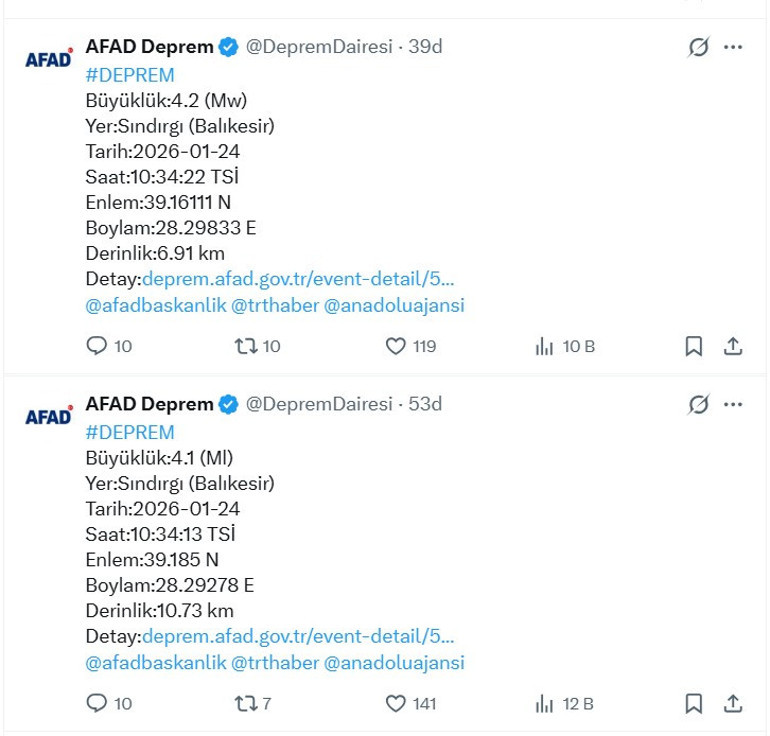Viewport: 770px width, 736px height.
Task: Bookmark the 4.1 Ml earthquake tweet
Action: click(694, 704)
